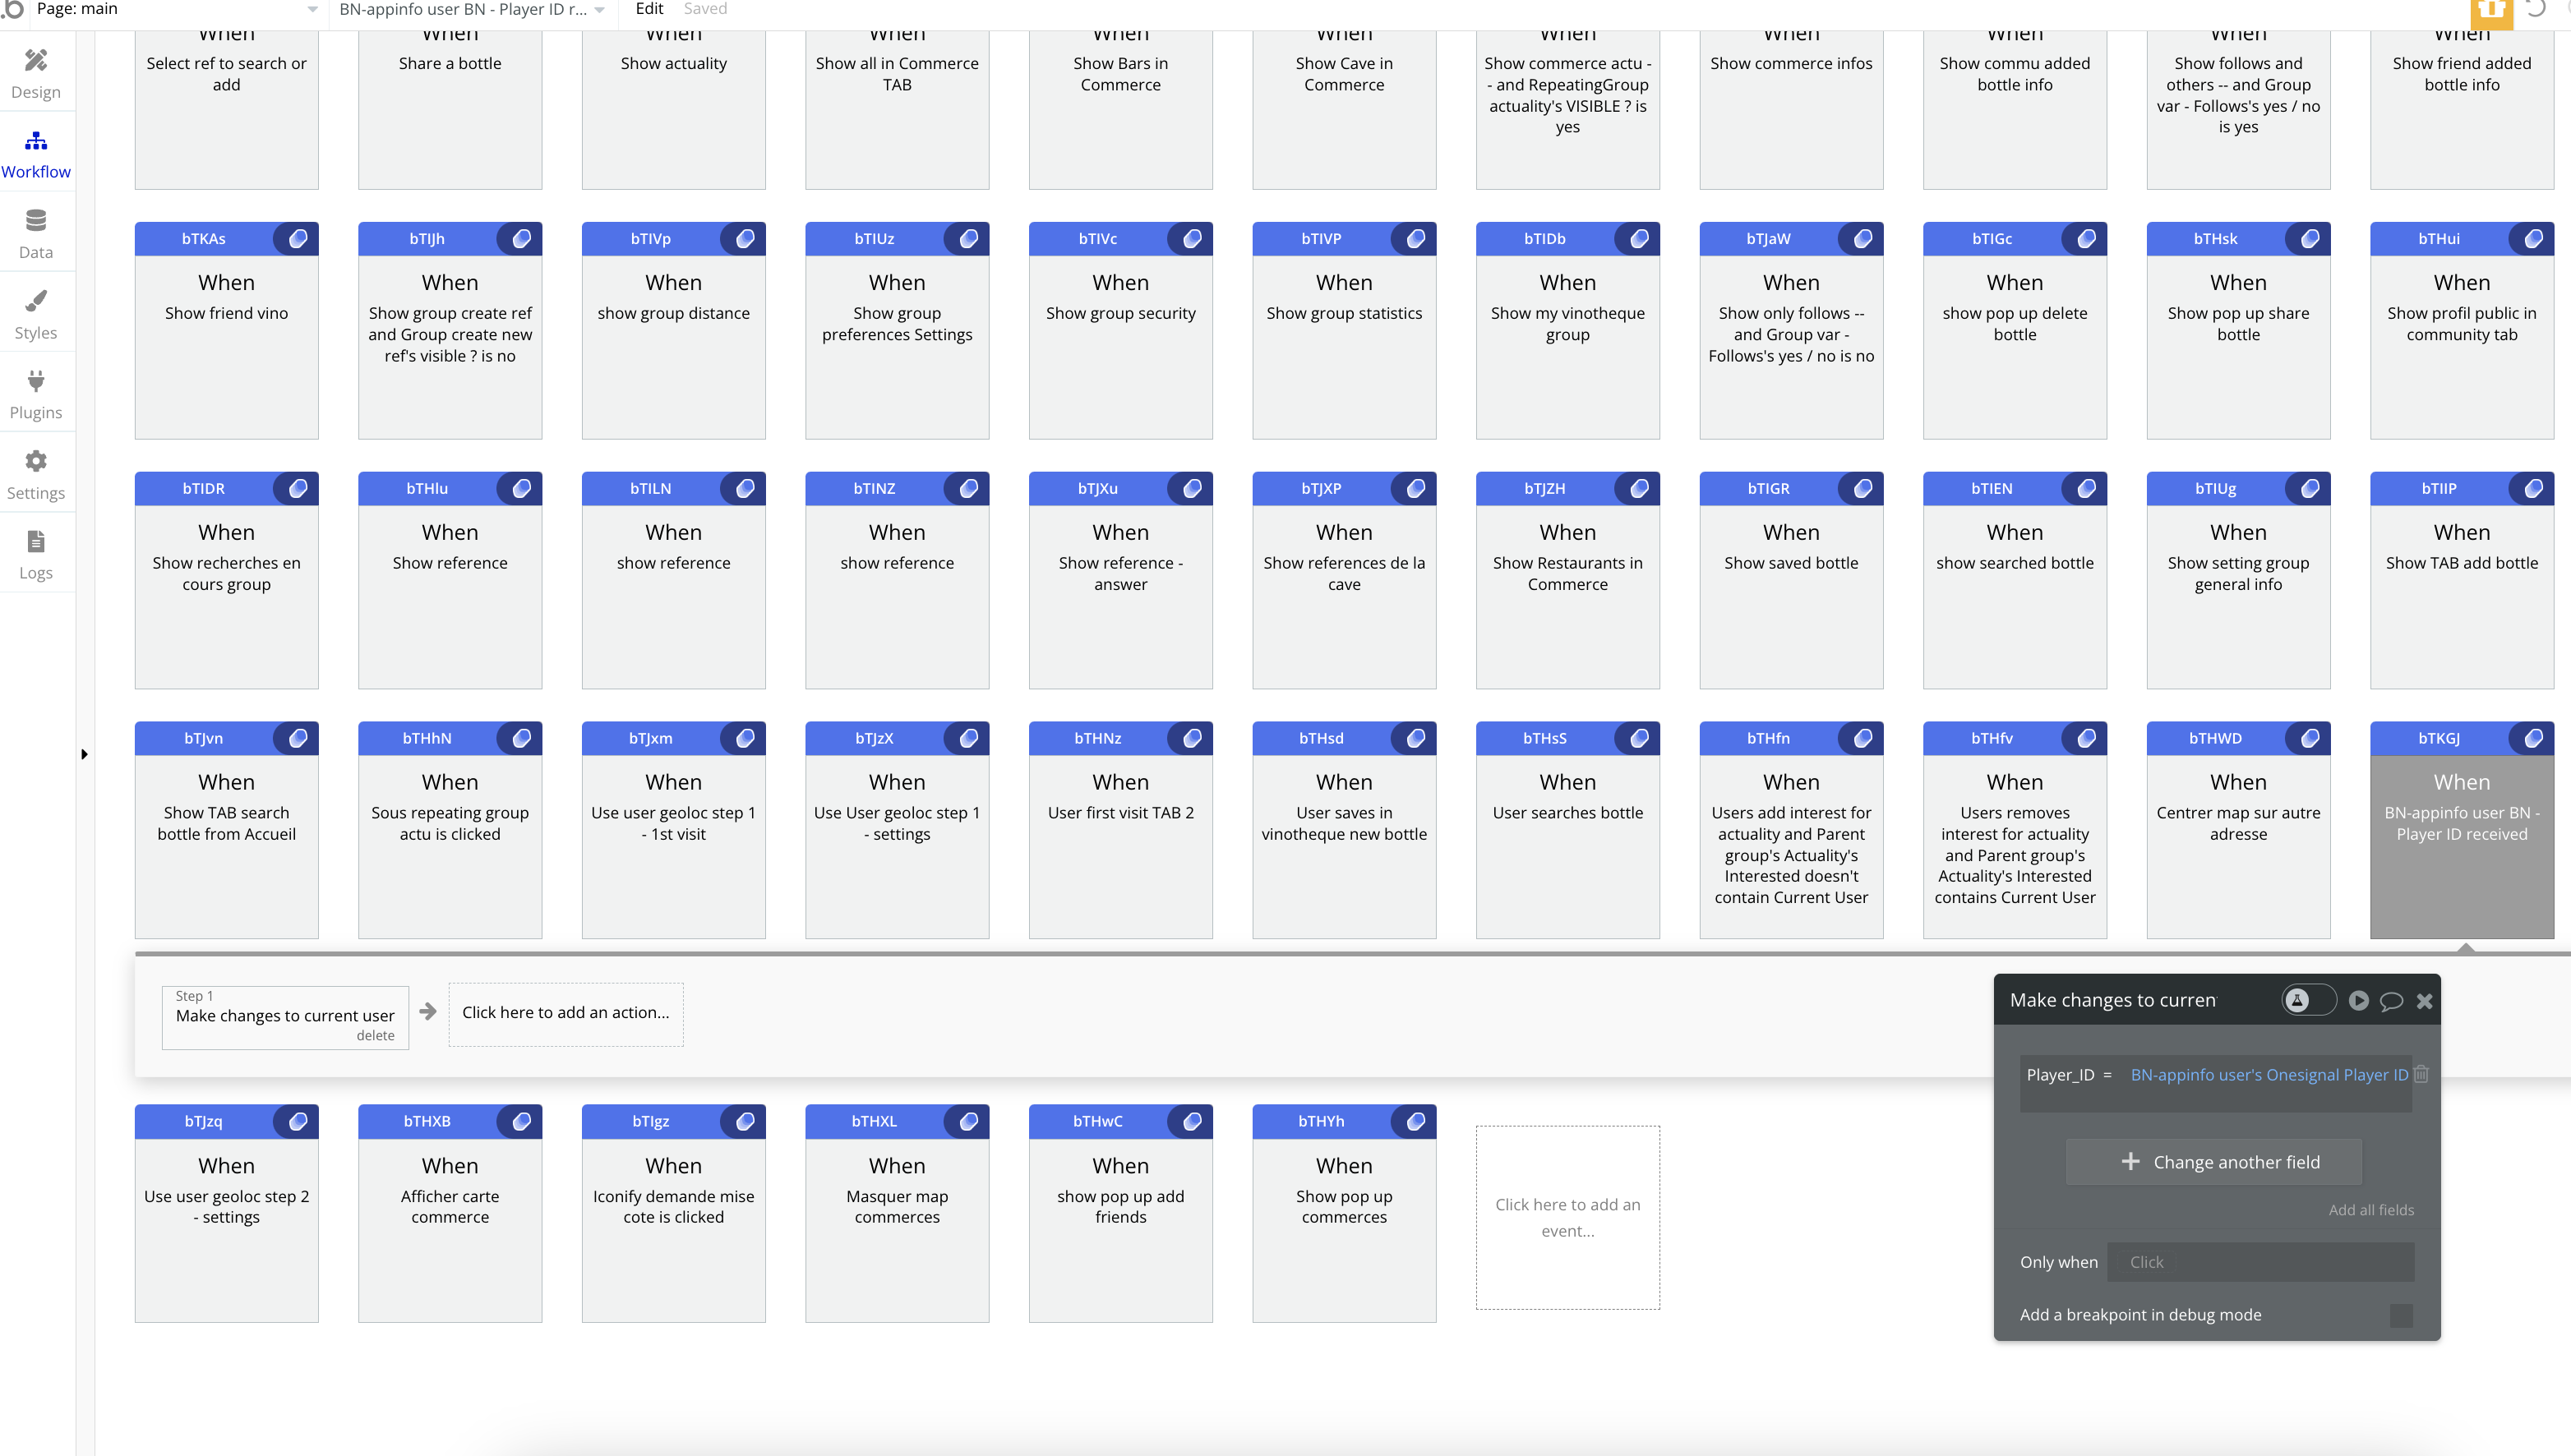Click here to add an action

coord(566,1013)
